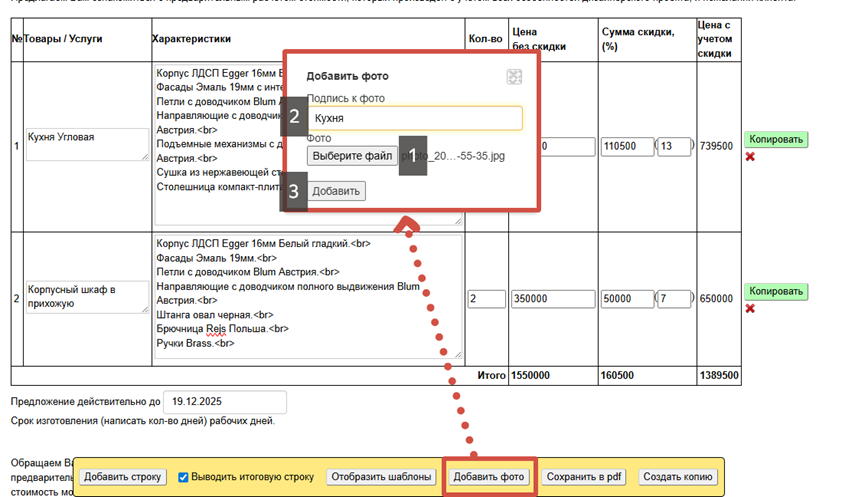This screenshot has height=497, width=842.
Task: Click 'Выберите файл' button
Action: [x=351, y=157]
